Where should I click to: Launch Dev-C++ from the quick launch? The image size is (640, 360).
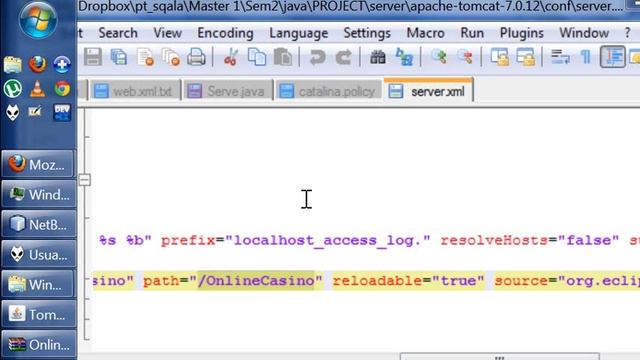pyautogui.click(x=62, y=113)
